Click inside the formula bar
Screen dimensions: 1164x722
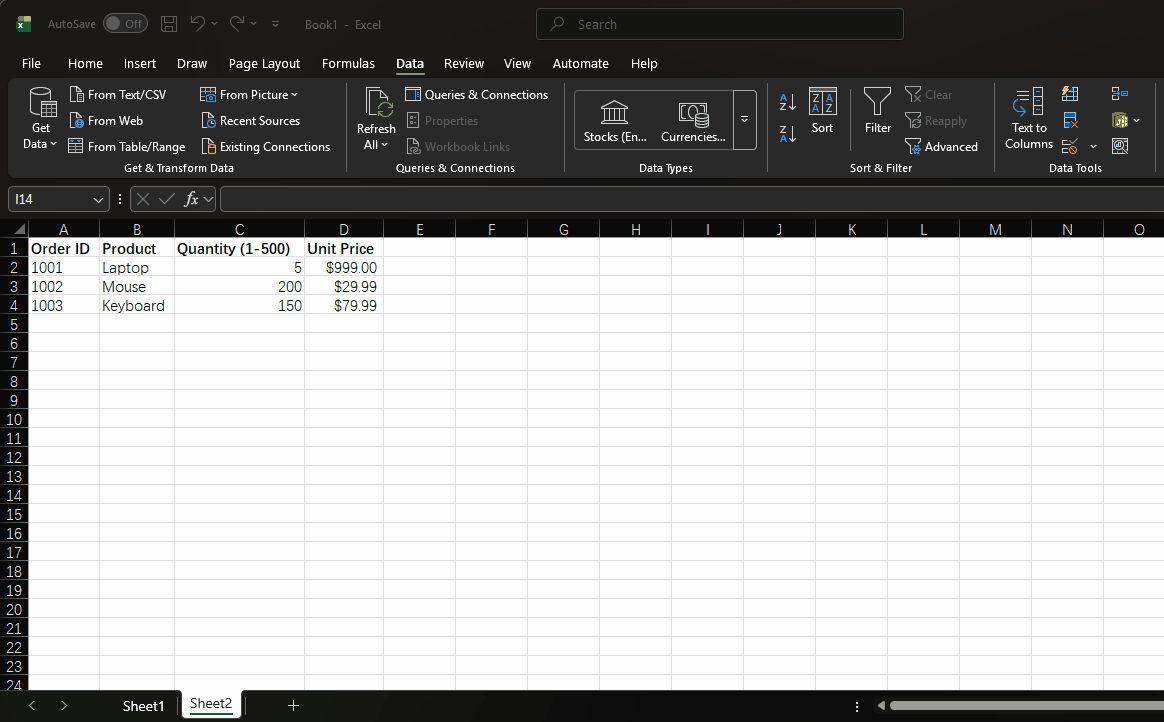click(x=600, y=199)
